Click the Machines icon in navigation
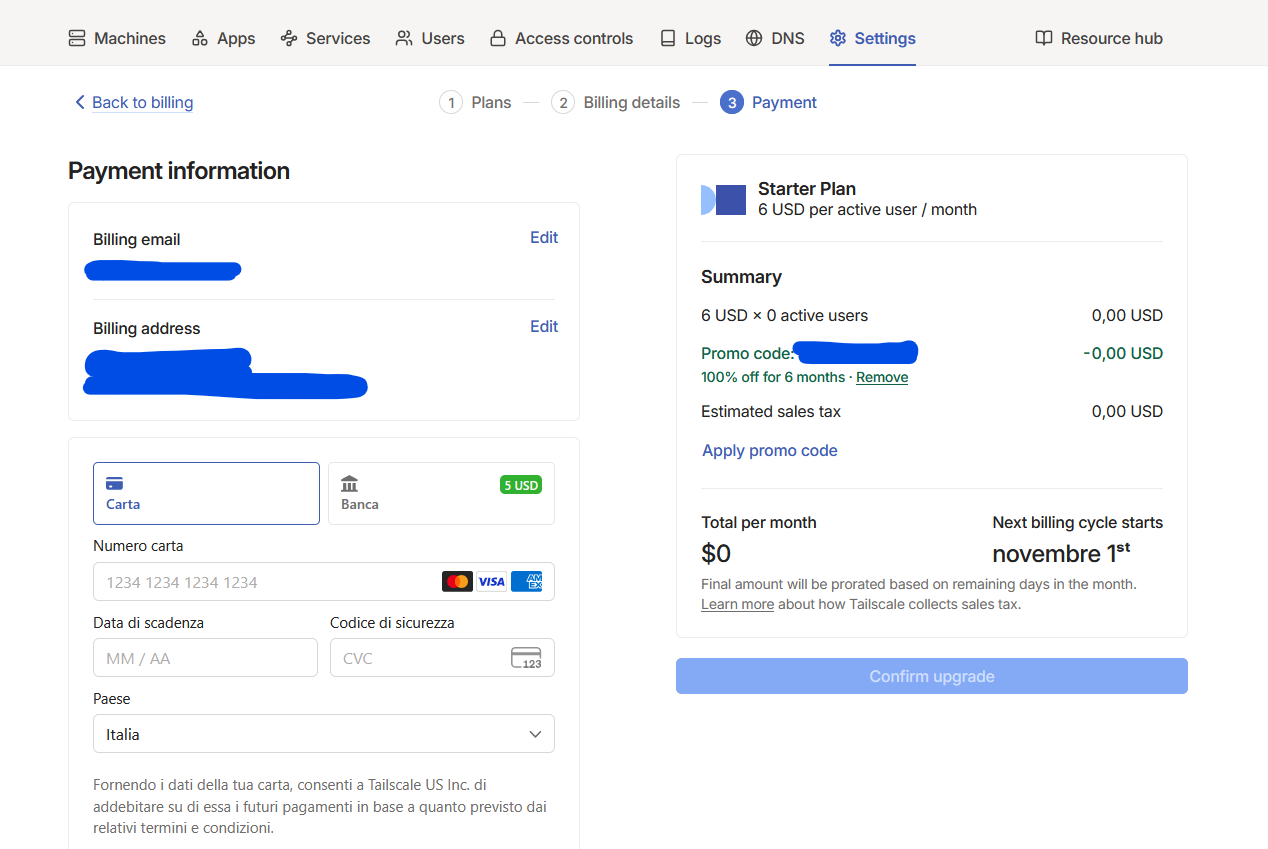The image size is (1268, 849). [77, 38]
